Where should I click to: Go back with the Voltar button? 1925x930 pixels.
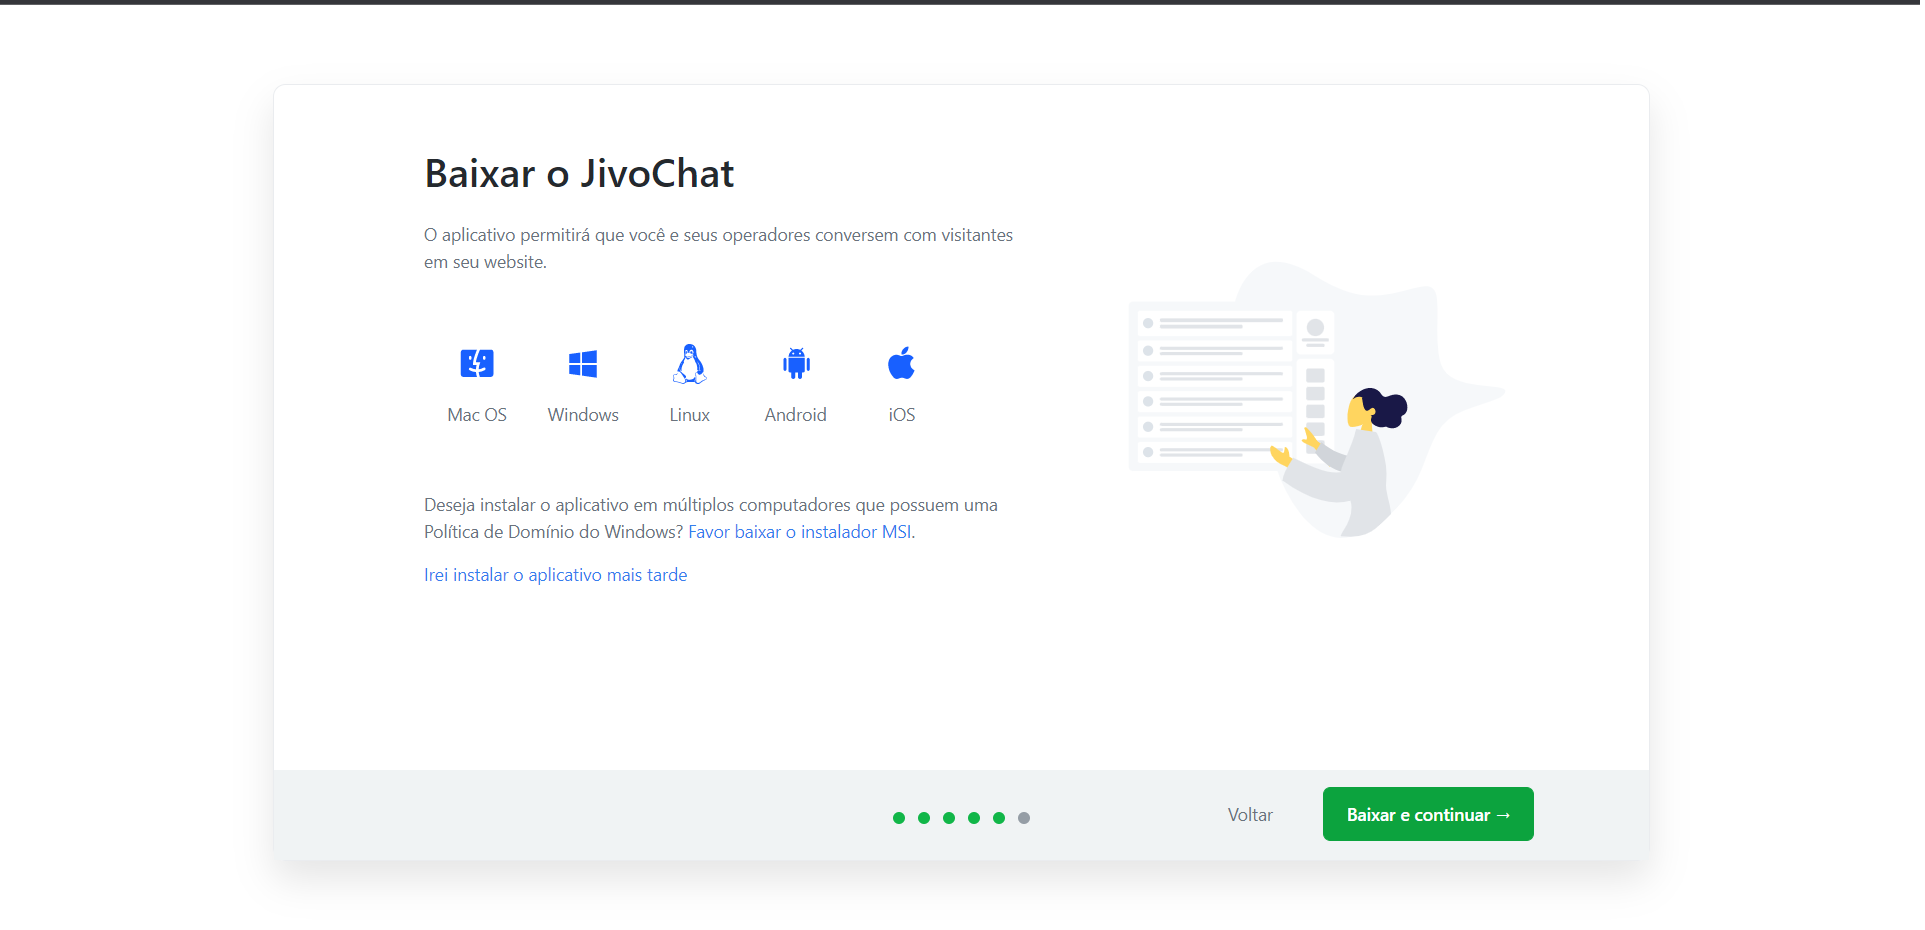point(1250,815)
